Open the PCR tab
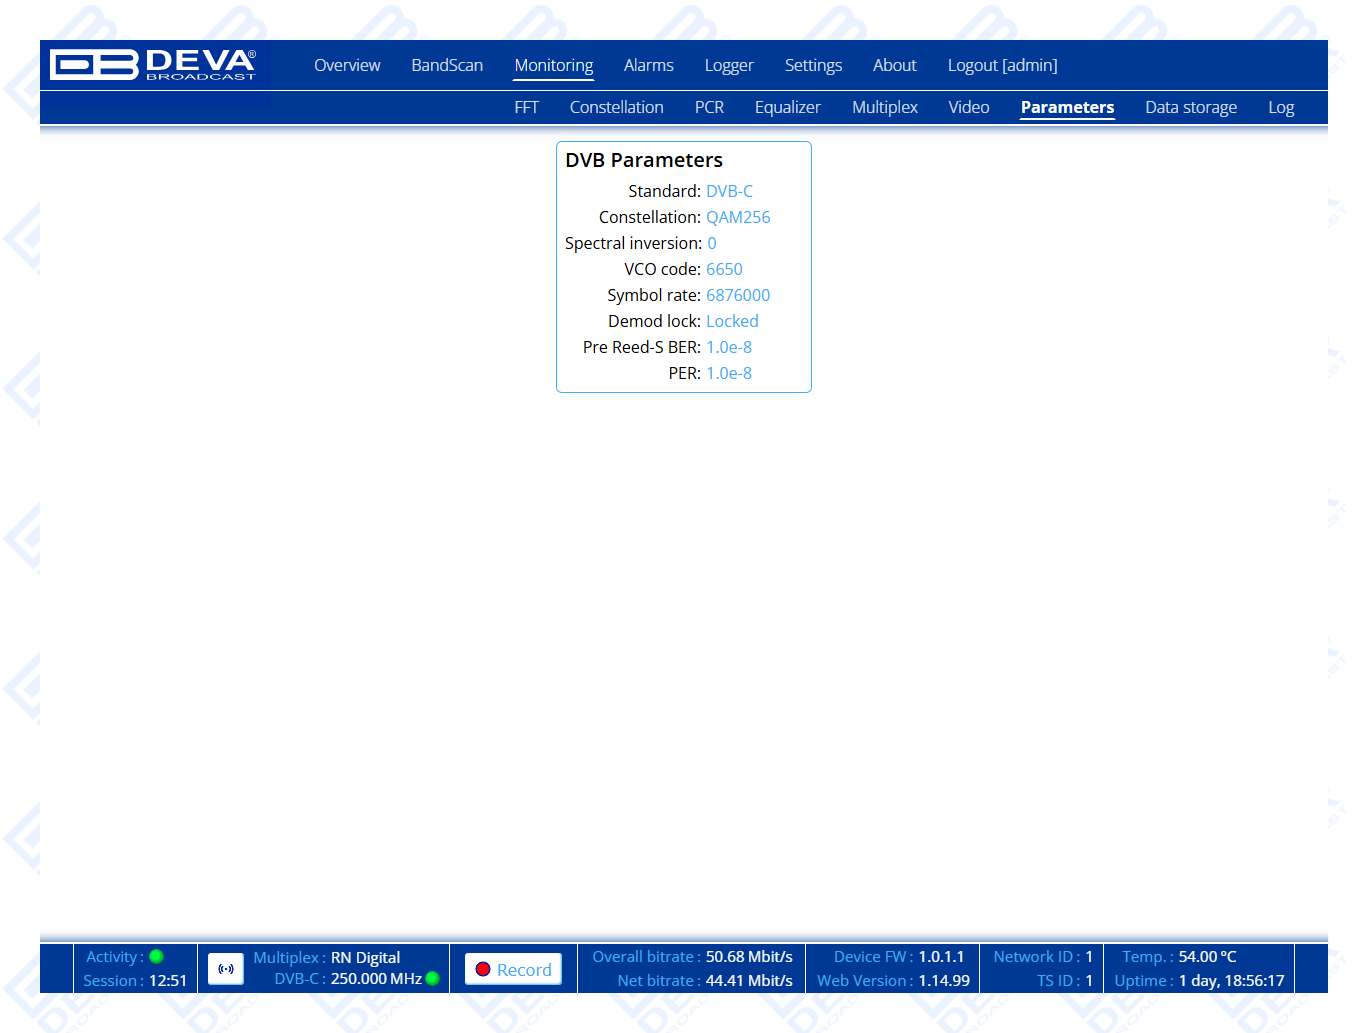The width and height of the screenshot is (1368, 1033). tap(709, 107)
